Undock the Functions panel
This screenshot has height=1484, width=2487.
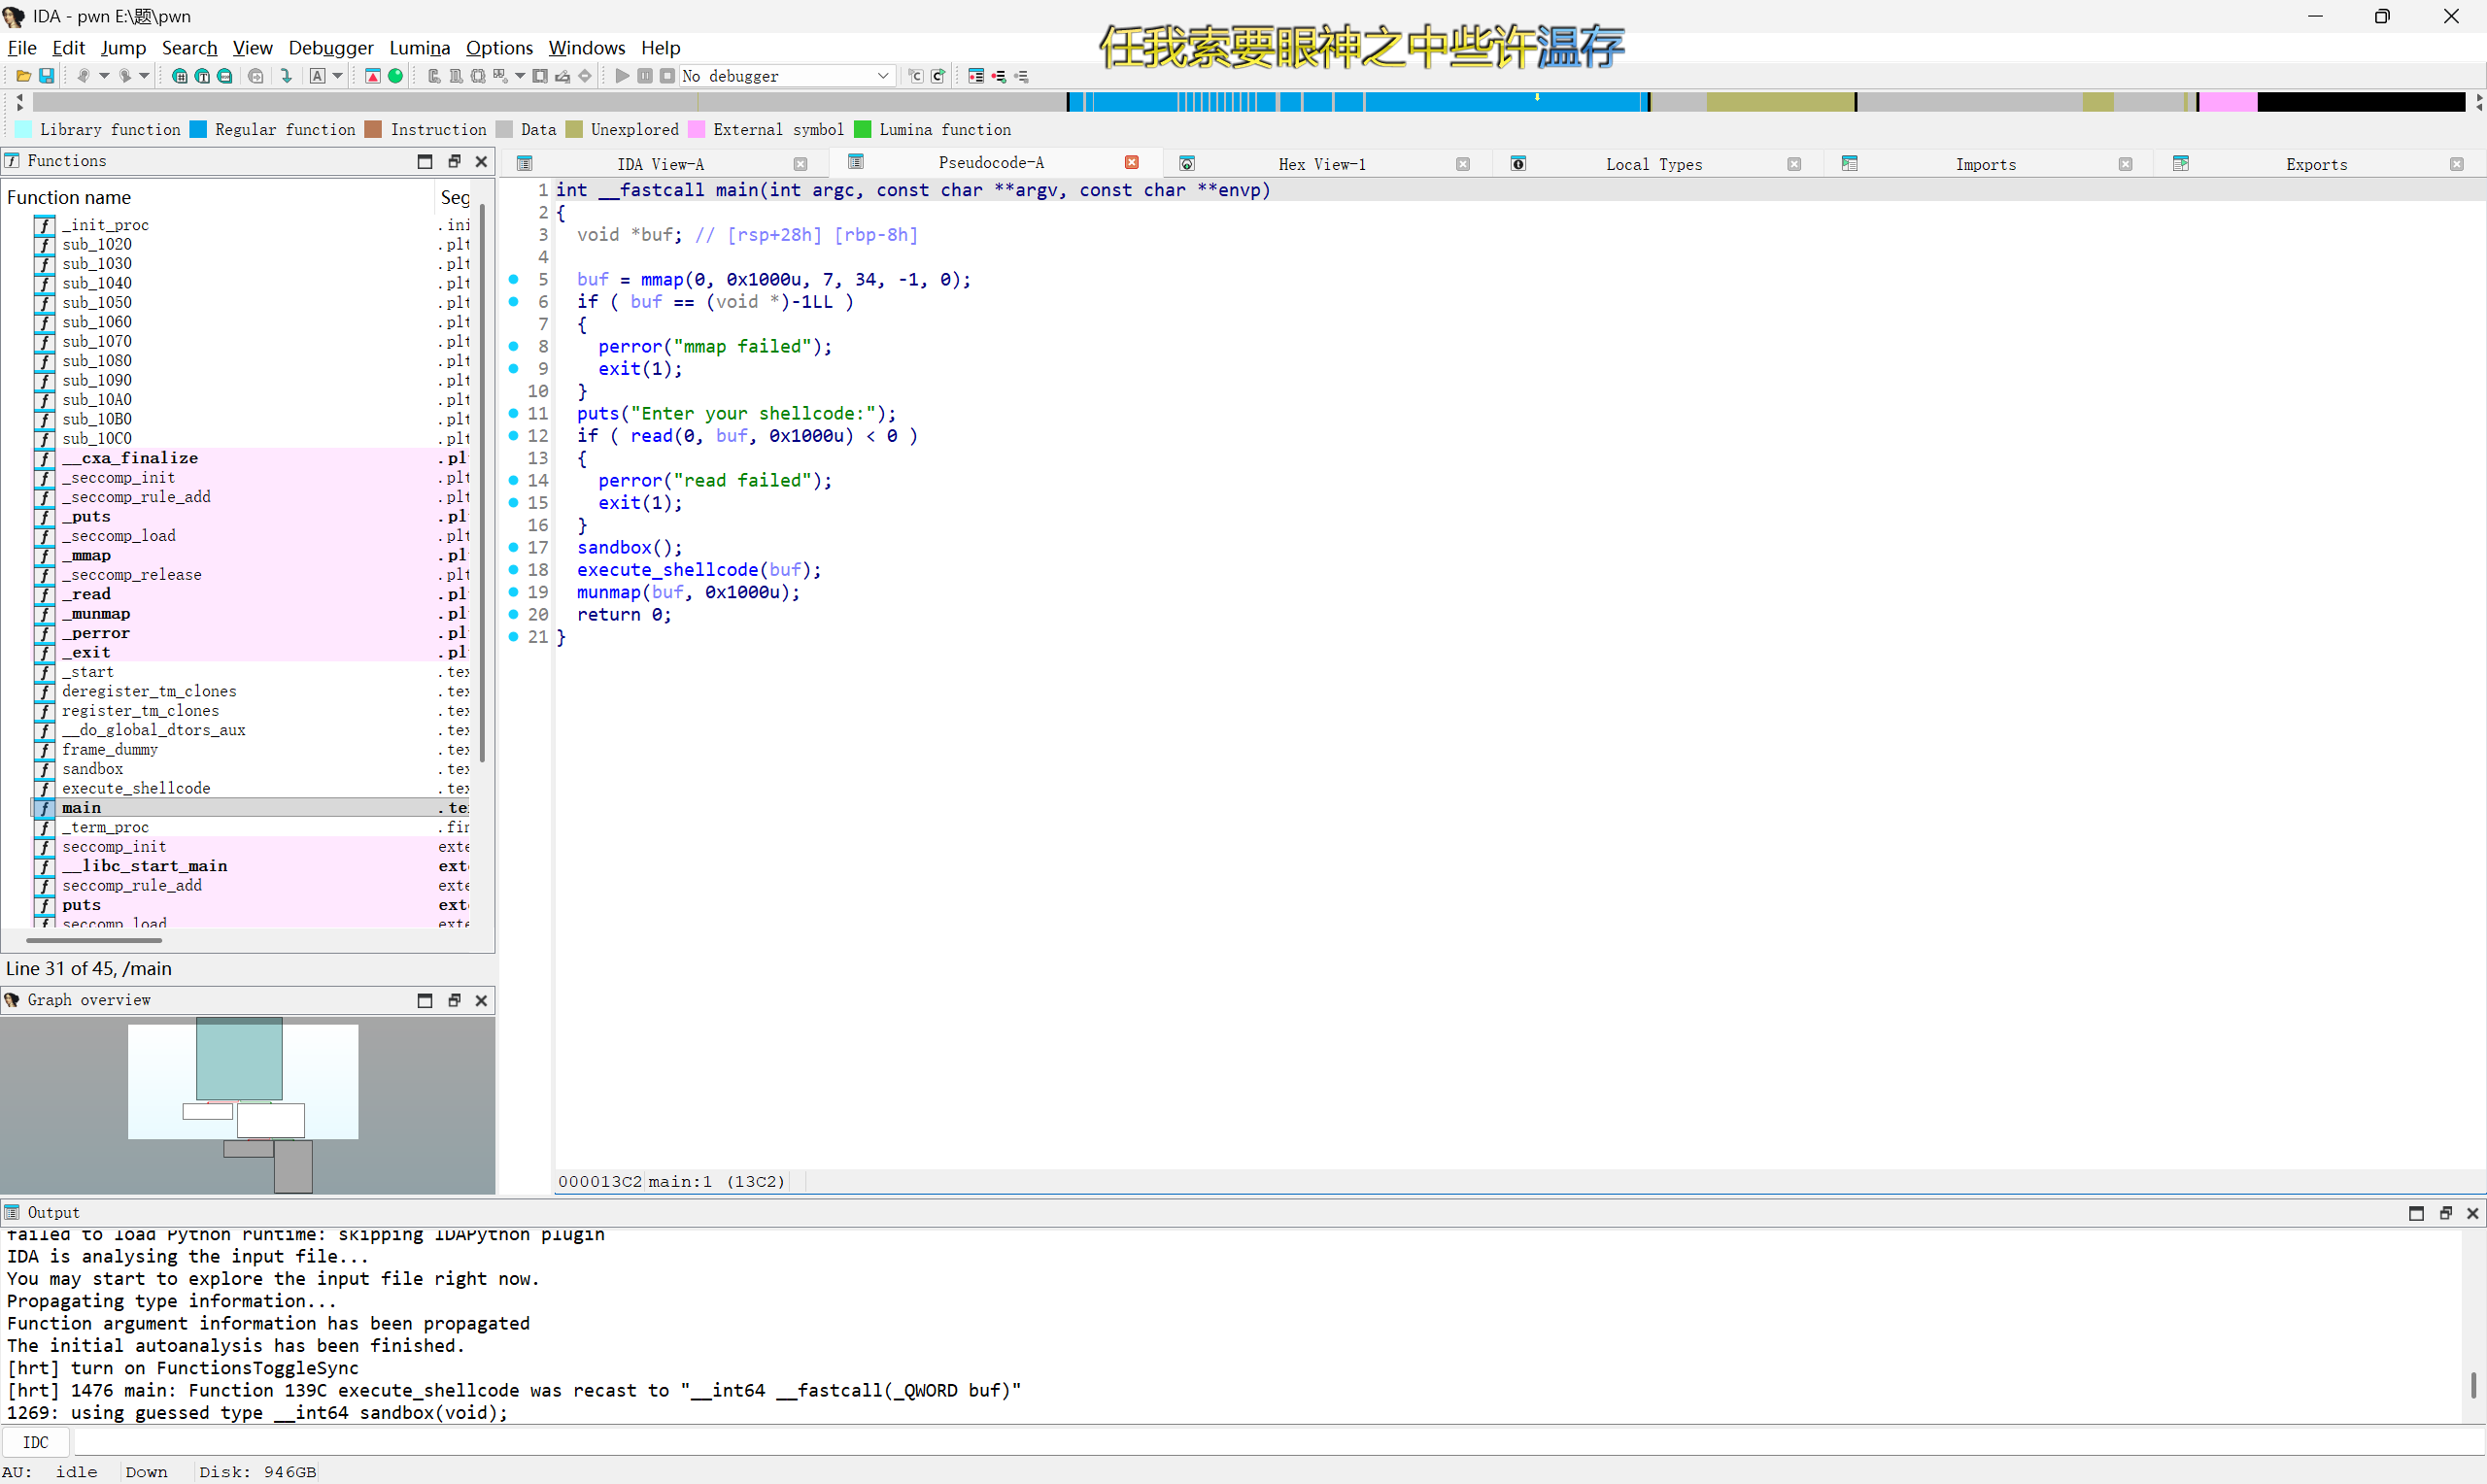455,160
